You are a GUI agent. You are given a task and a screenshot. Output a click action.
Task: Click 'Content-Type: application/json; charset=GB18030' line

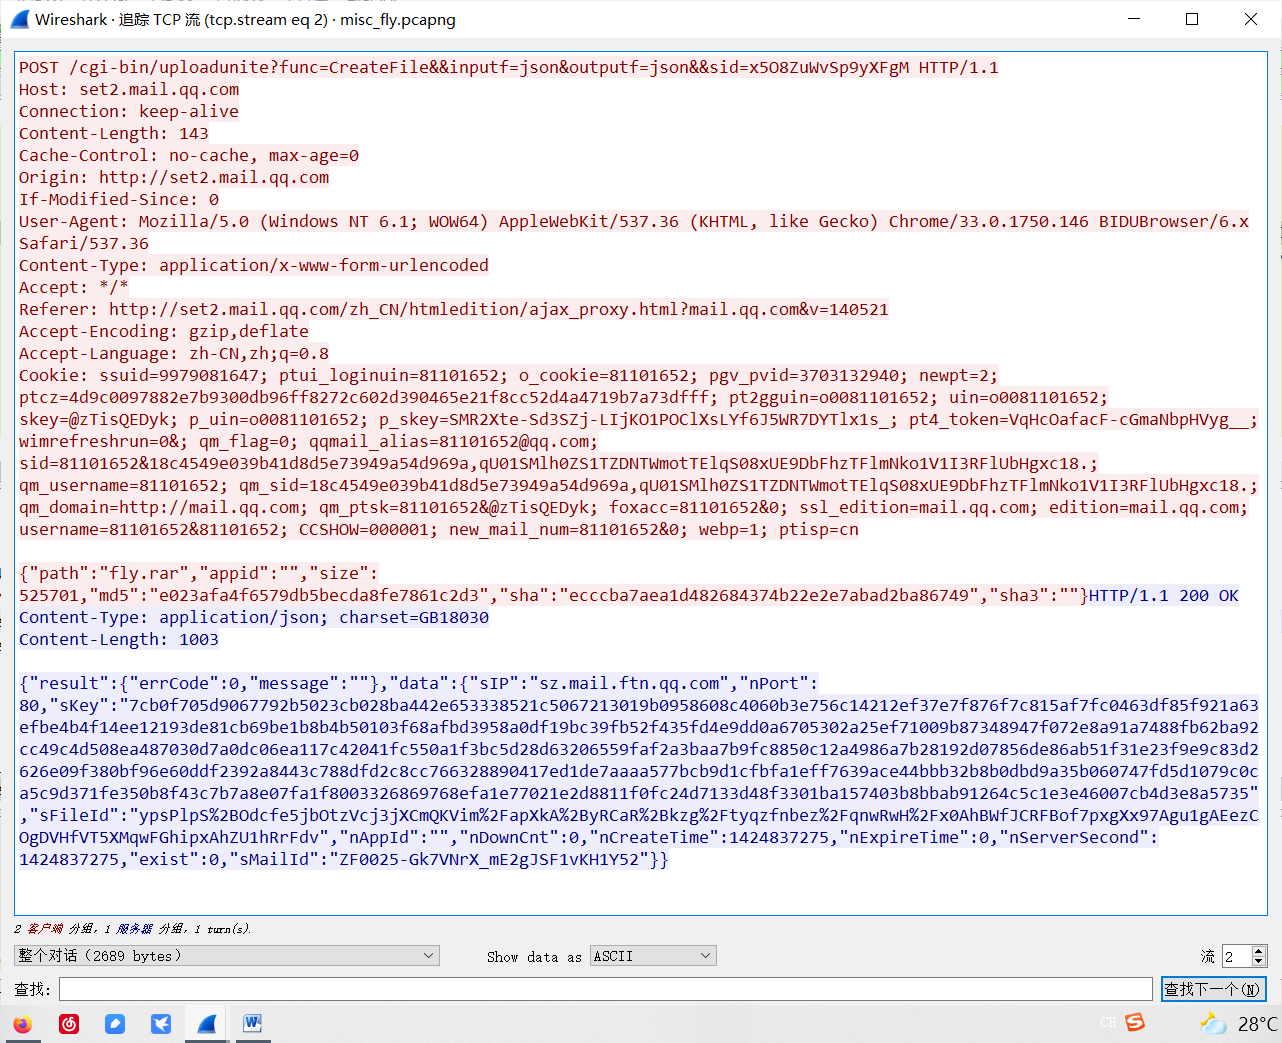tap(254, 617)
